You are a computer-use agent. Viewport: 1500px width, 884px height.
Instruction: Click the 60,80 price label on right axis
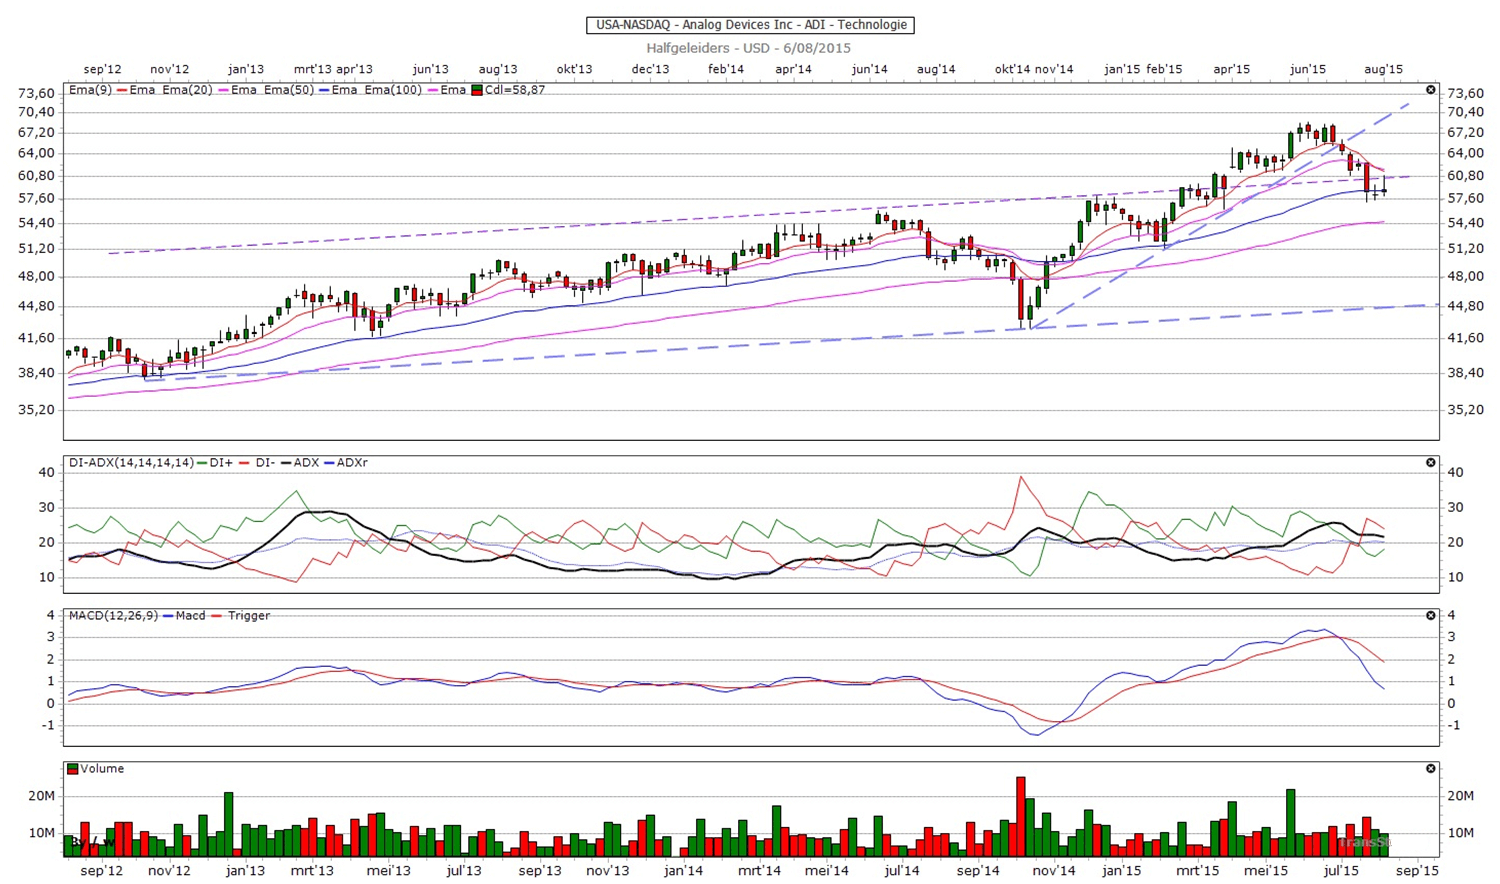1465,175
